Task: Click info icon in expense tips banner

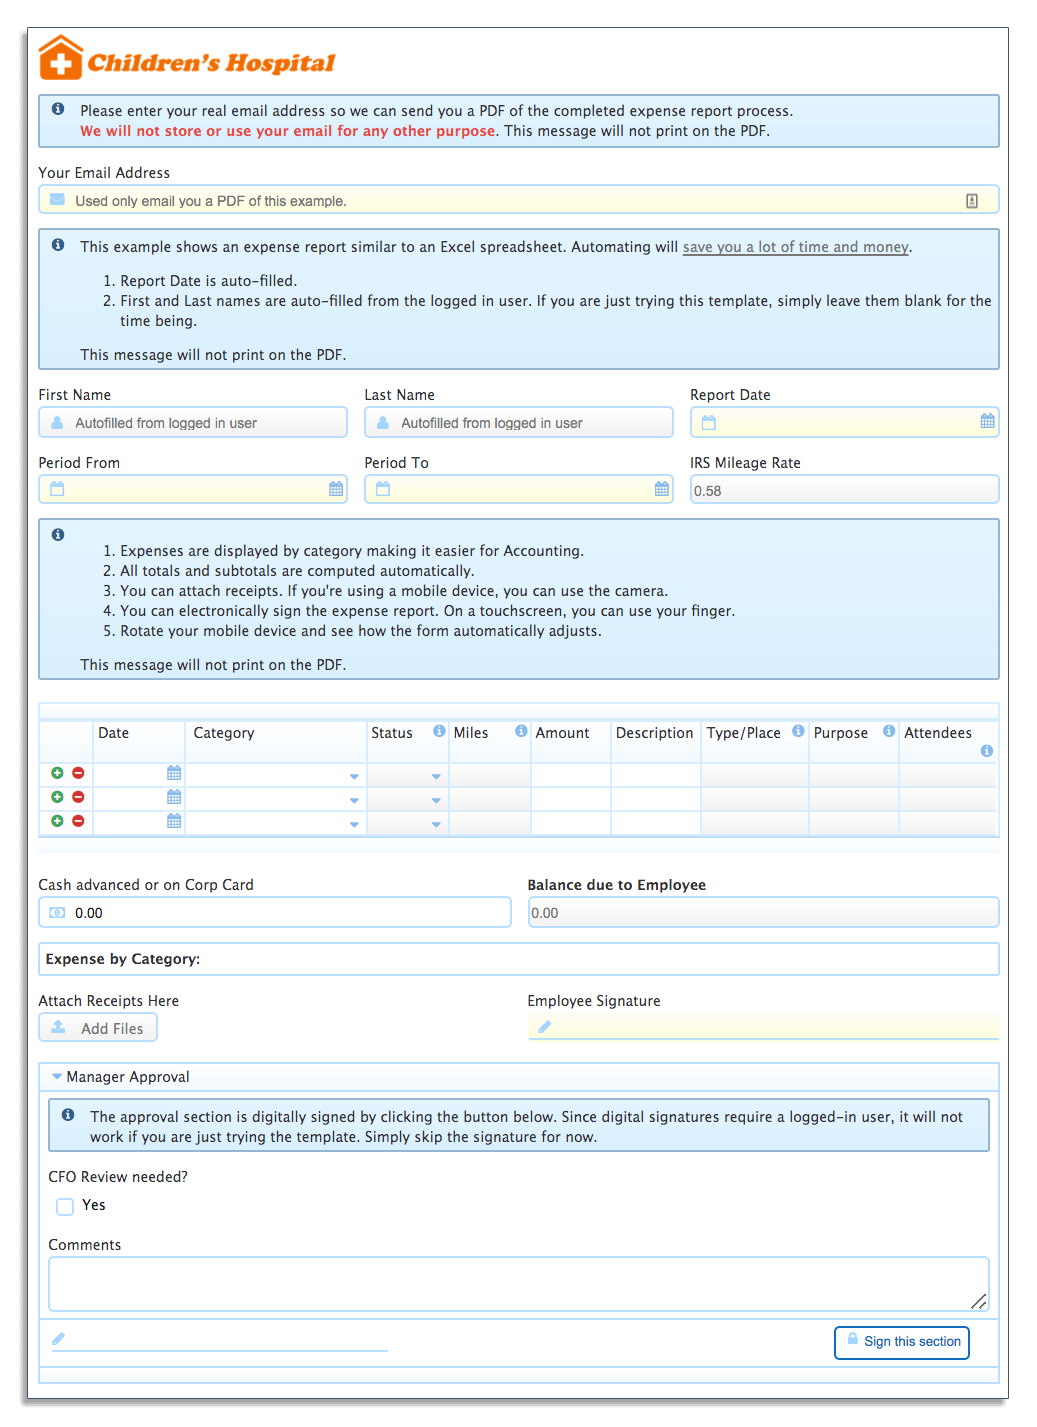Action: (58, 535)
